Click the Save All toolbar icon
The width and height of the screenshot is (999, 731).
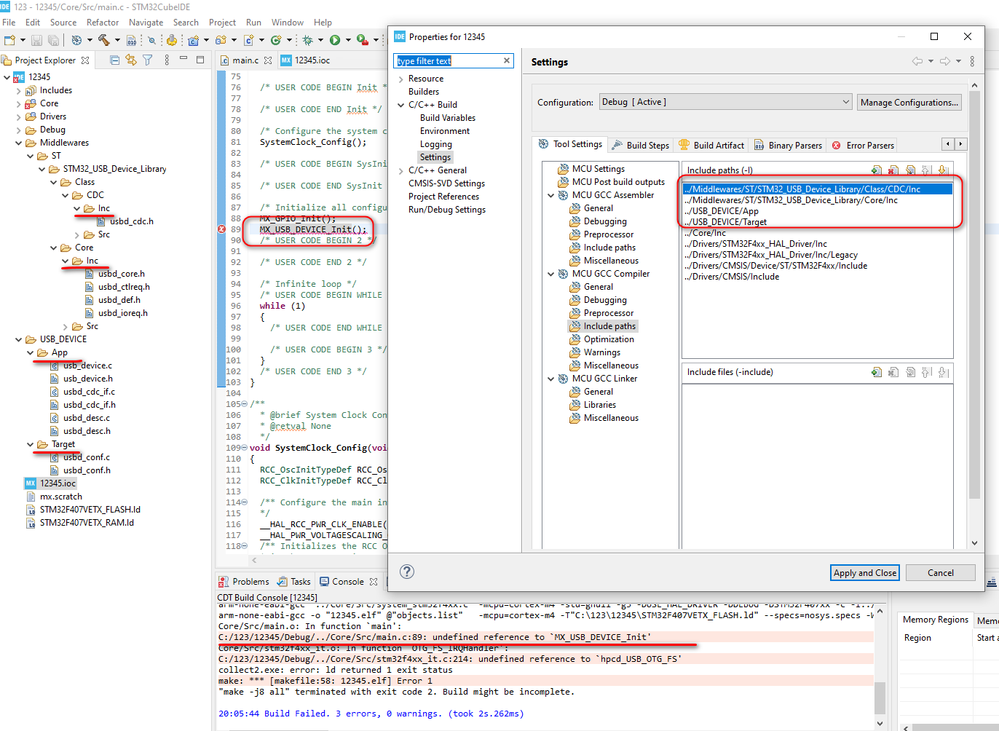(x=54, y=40)
